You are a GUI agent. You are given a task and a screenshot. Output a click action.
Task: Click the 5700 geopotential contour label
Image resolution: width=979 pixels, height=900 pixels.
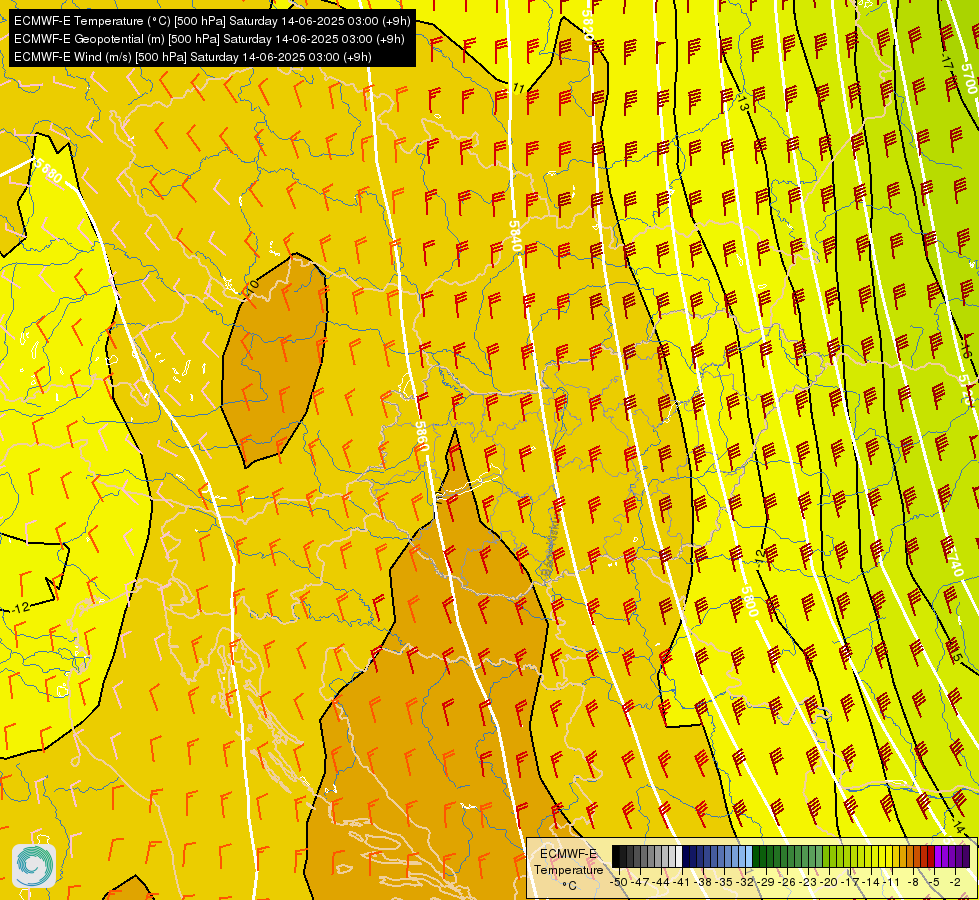coord(968,79)
